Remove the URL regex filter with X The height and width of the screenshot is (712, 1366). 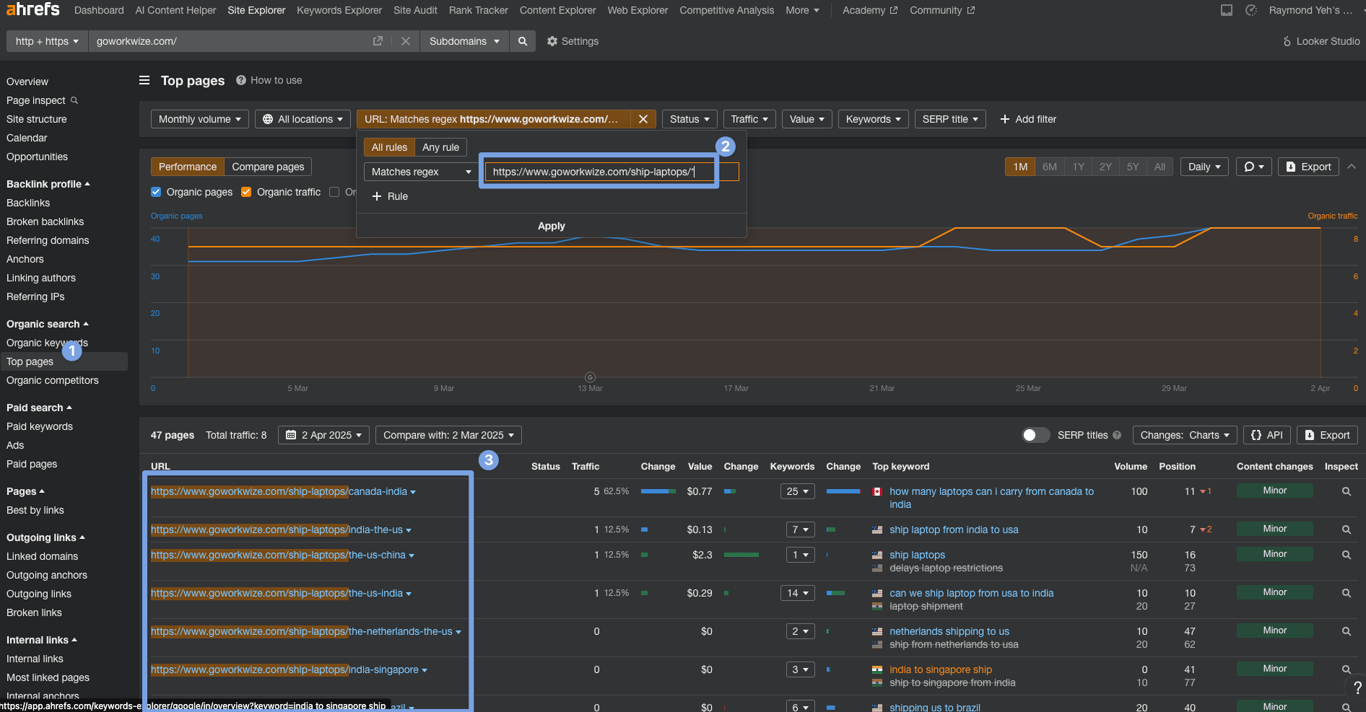click(643, 119)
